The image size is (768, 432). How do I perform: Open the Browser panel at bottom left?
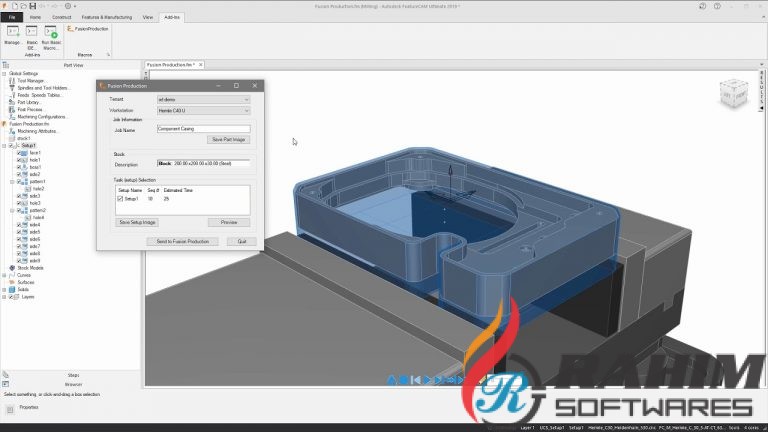73,384
